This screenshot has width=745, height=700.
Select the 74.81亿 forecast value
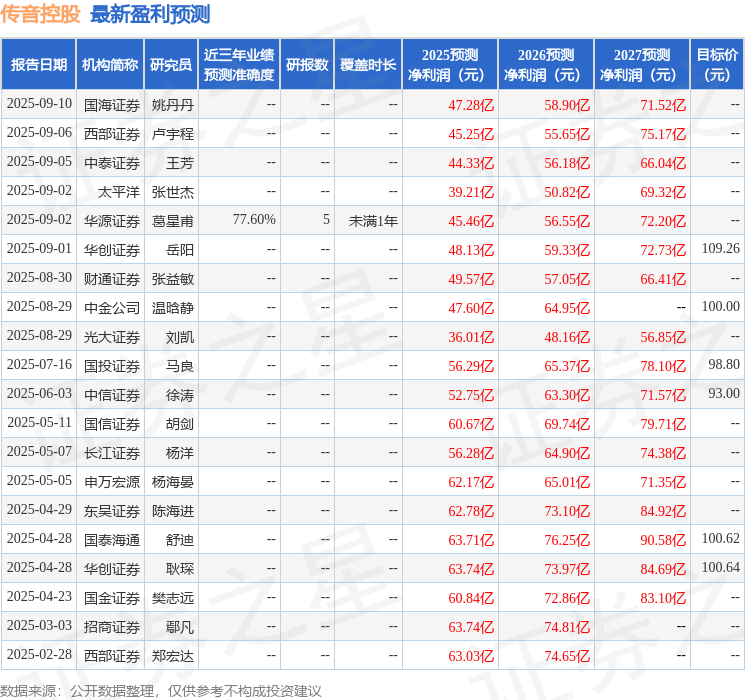[567, 627]
